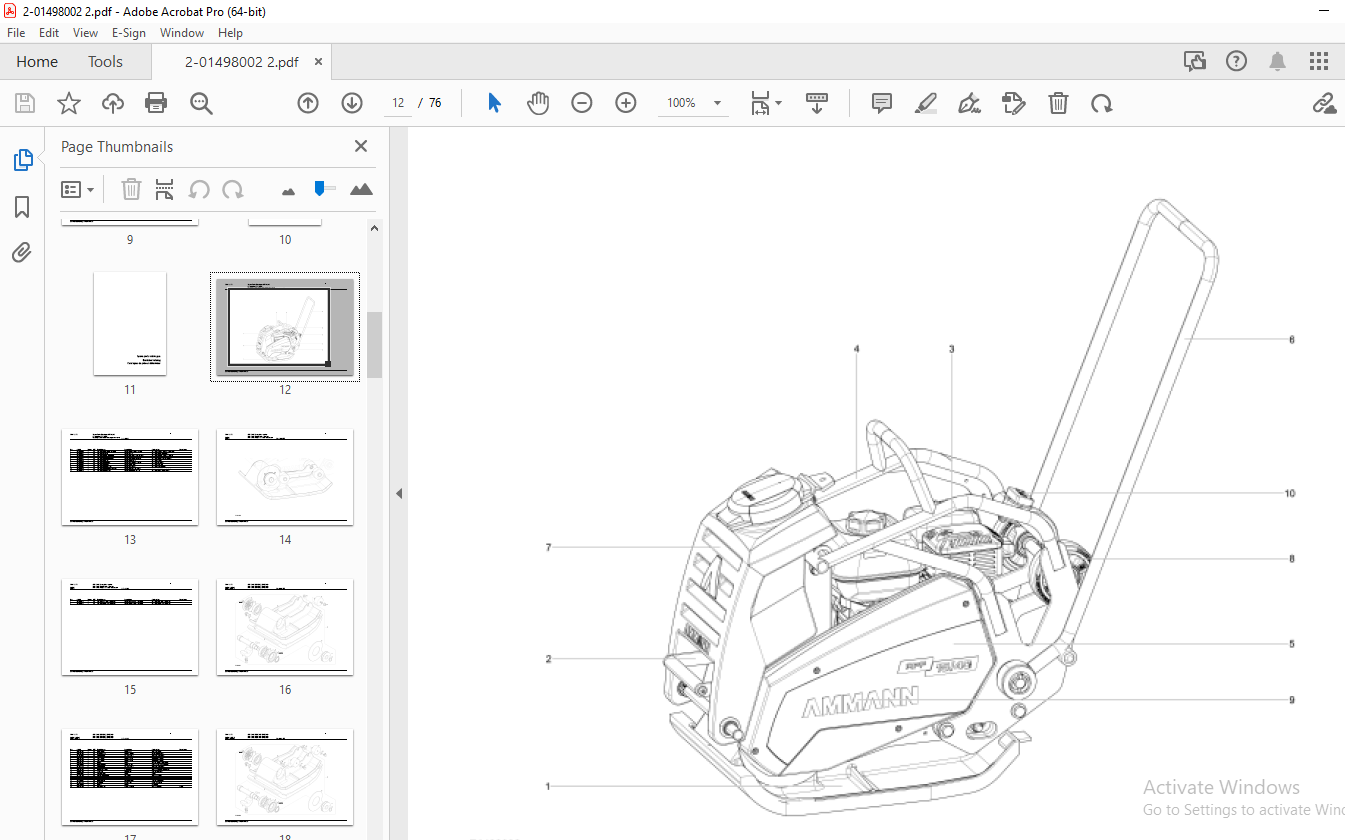Select page 16 thumbnail
The height and width of the screenshot is (840, 1345).
click(x=285, y=627)
